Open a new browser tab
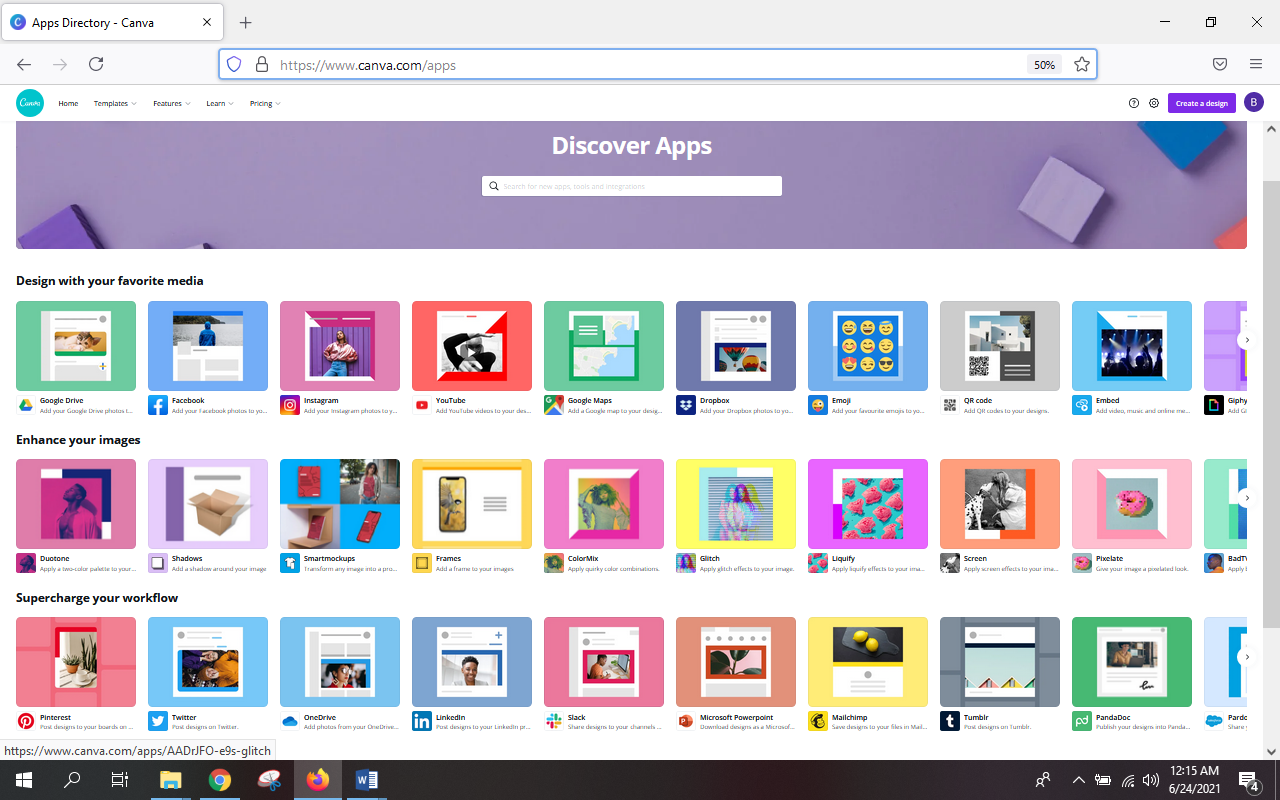 [x=246, y=22]
